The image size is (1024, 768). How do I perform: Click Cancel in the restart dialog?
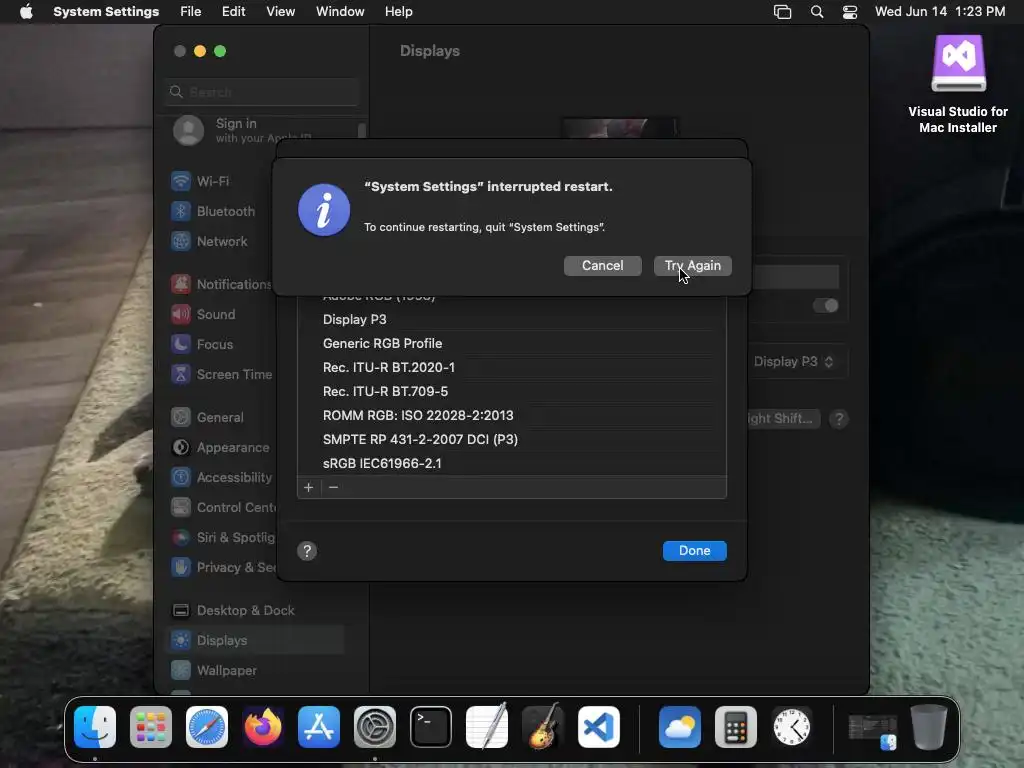click(x=603, y=266)
